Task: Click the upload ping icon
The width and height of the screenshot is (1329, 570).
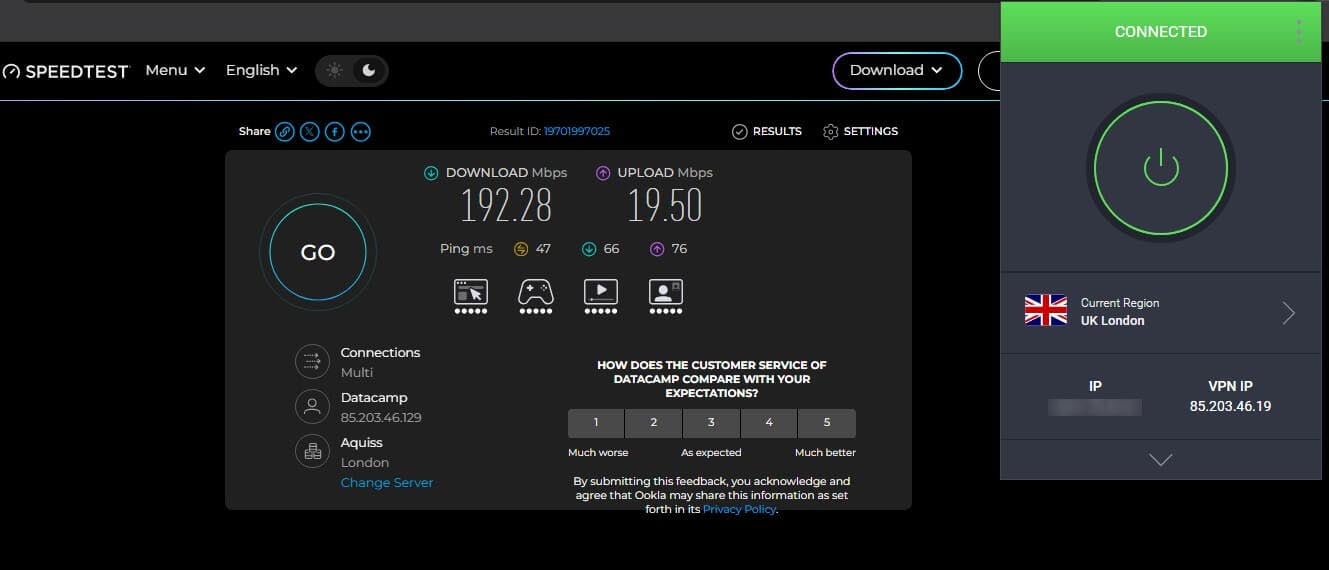Action: click(657, 249)
